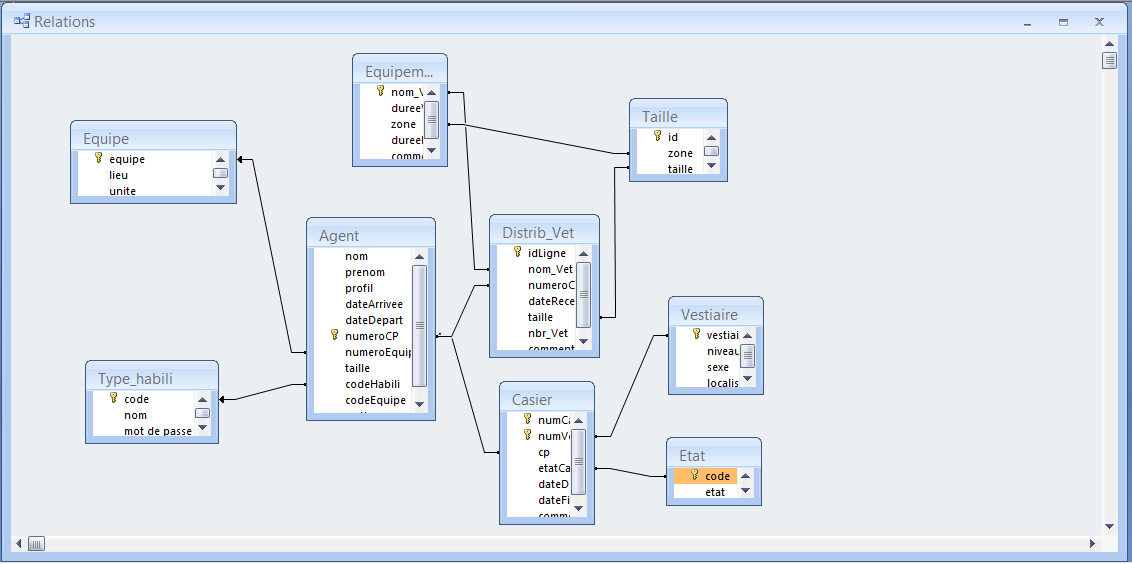Screen dimensions: 1132x564
Task: Select the Etat table header
Action: coord(713,456)
